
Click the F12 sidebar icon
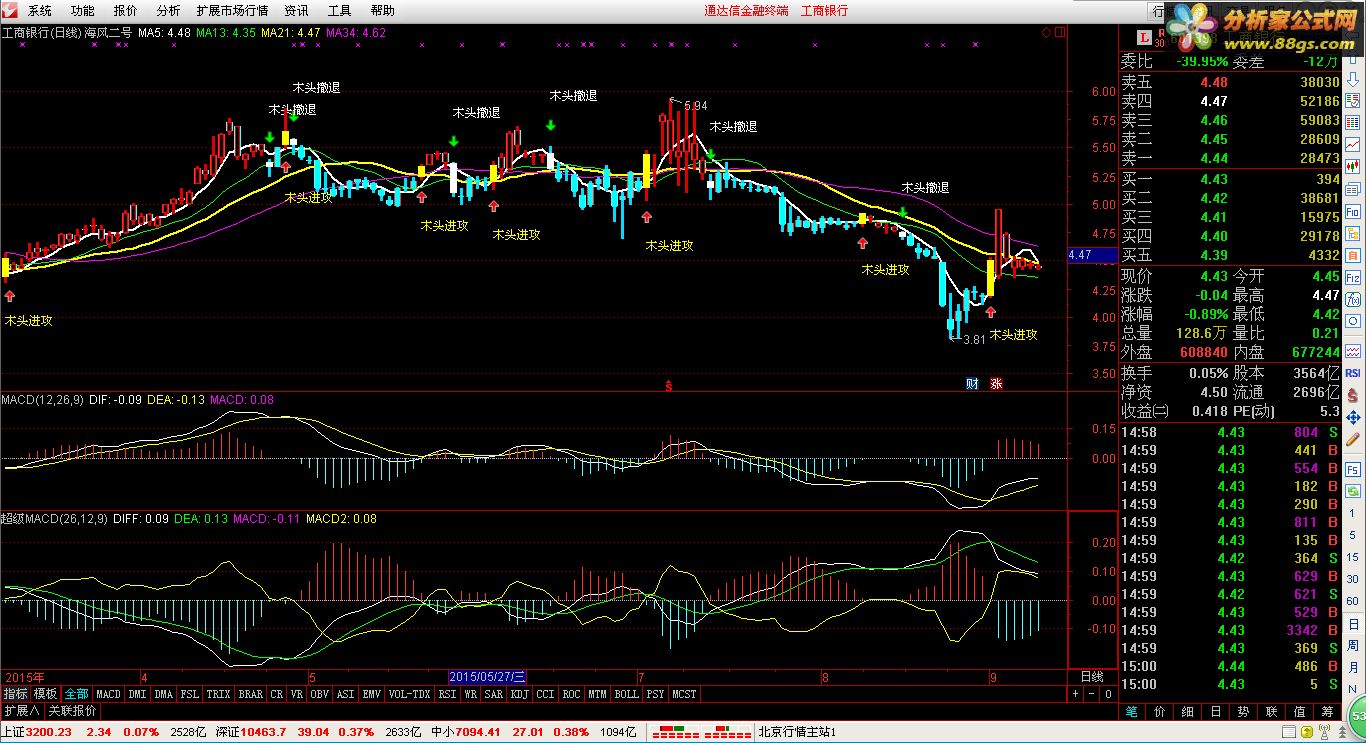pyautogui.click(x=1354, y=276)
